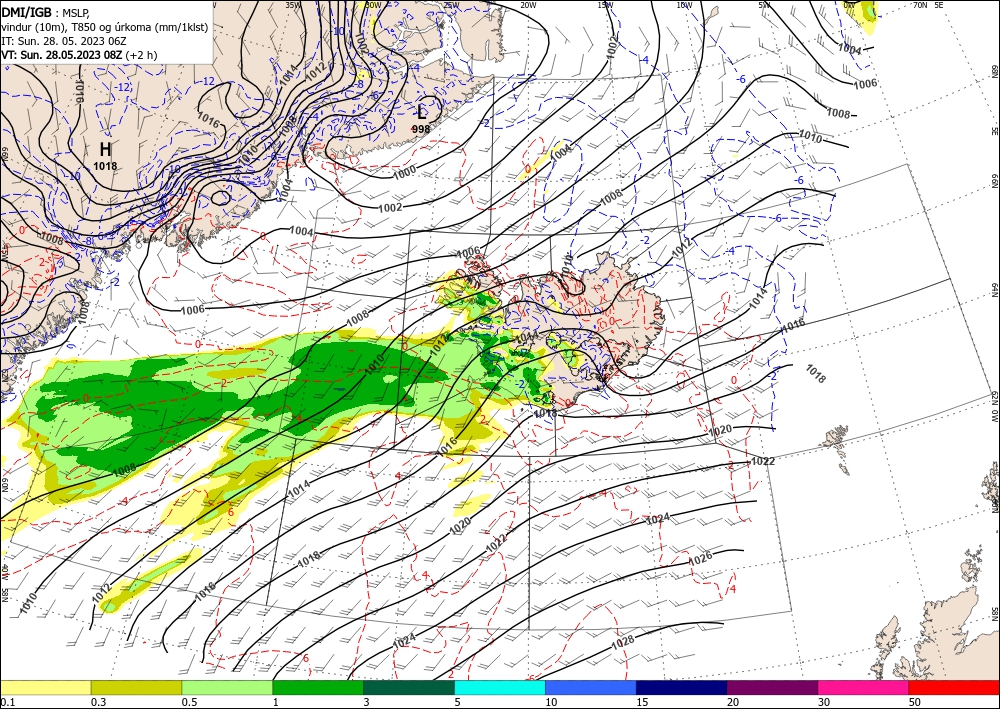Click the light yellow 0.1–0.3 legend swatch

45,688
